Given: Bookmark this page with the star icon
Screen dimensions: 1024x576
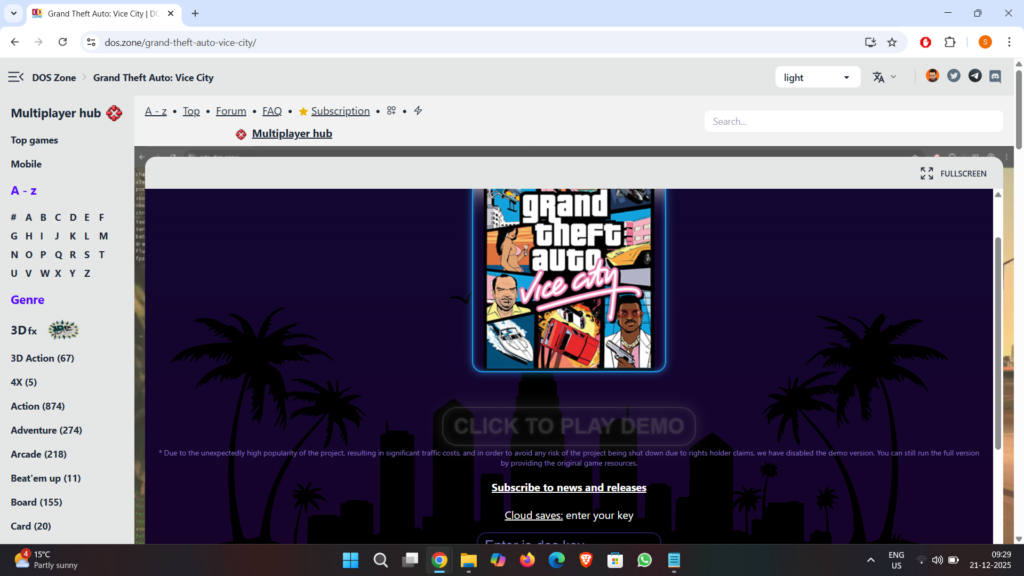Looking at the screenshot, I should pos(892,42).
